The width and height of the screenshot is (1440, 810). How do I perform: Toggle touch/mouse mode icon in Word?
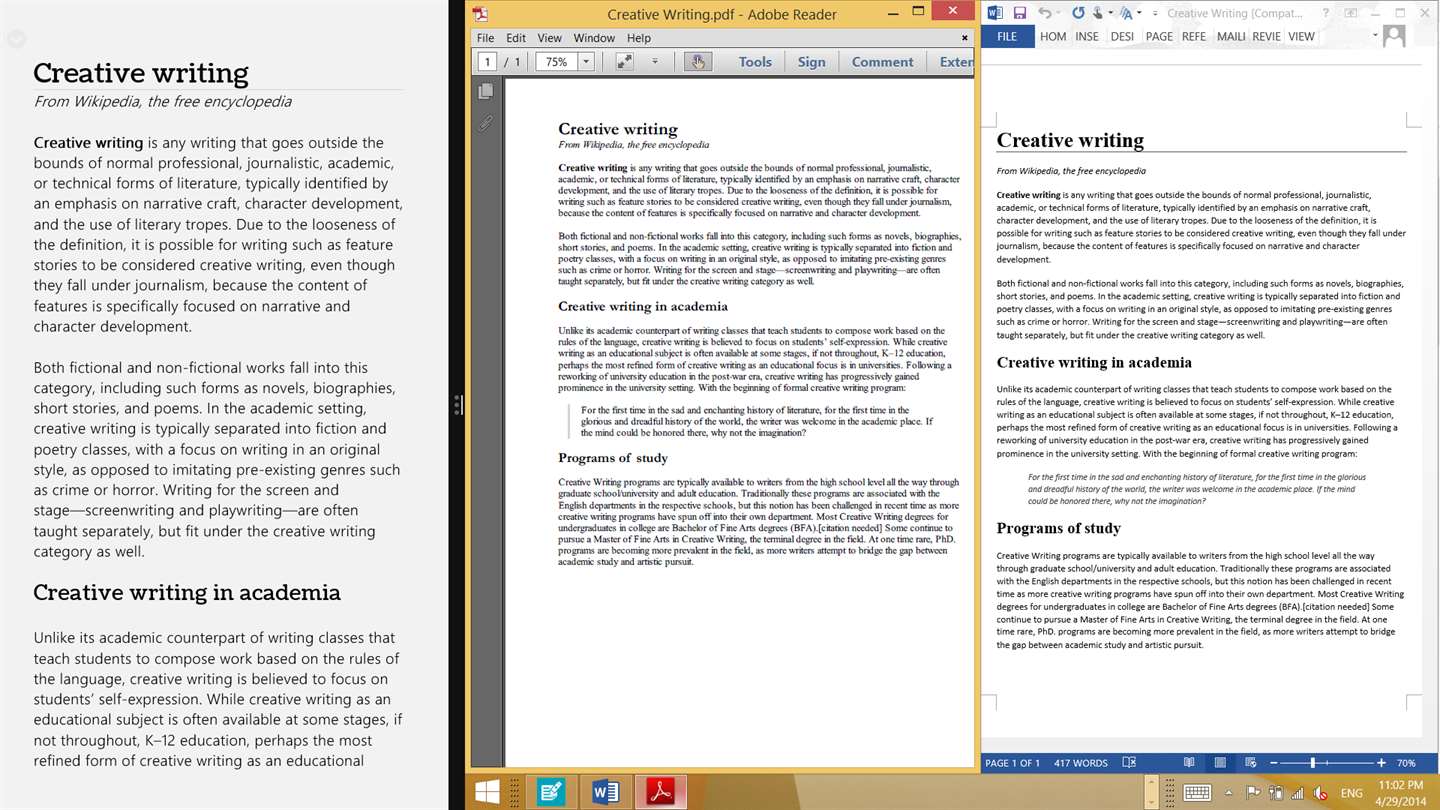click(x=1098, y=13)
